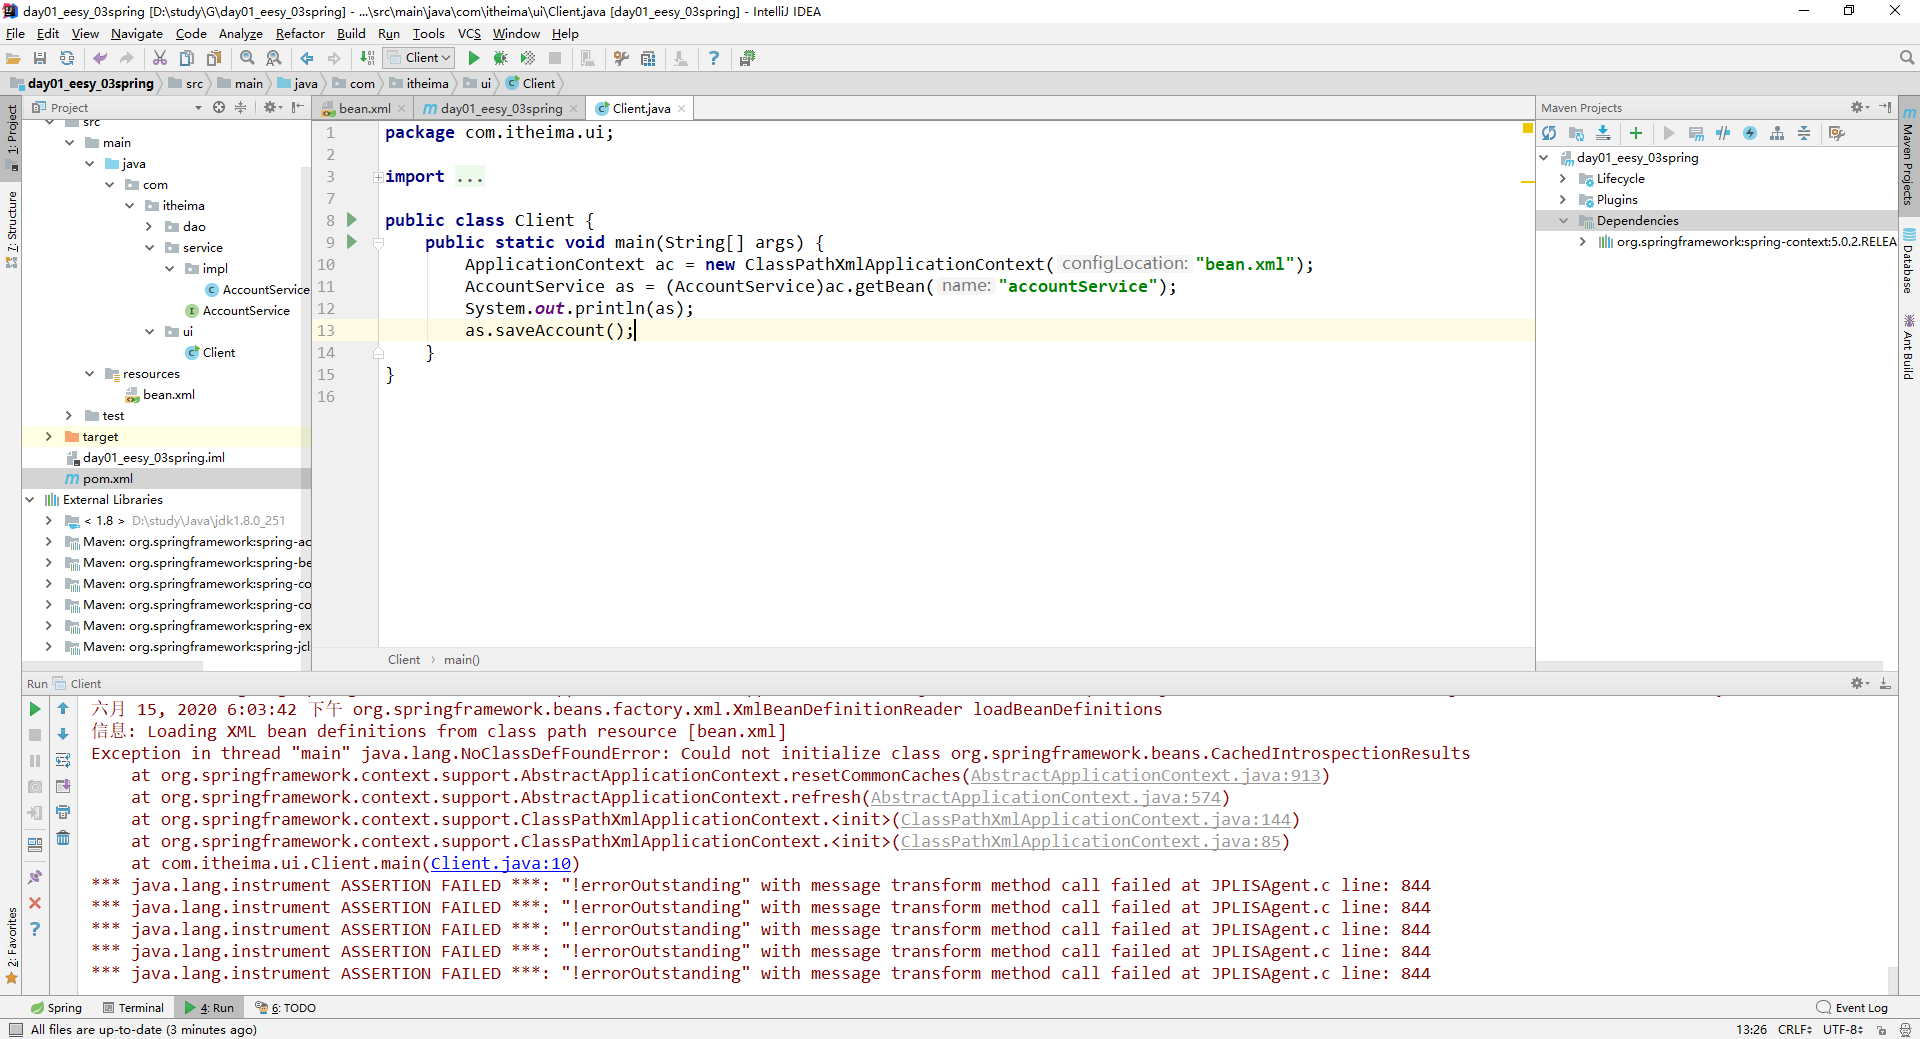Screen dimensions: 1920x1039
Task: Toggle the Database side tab
Action: point(1908,262)
